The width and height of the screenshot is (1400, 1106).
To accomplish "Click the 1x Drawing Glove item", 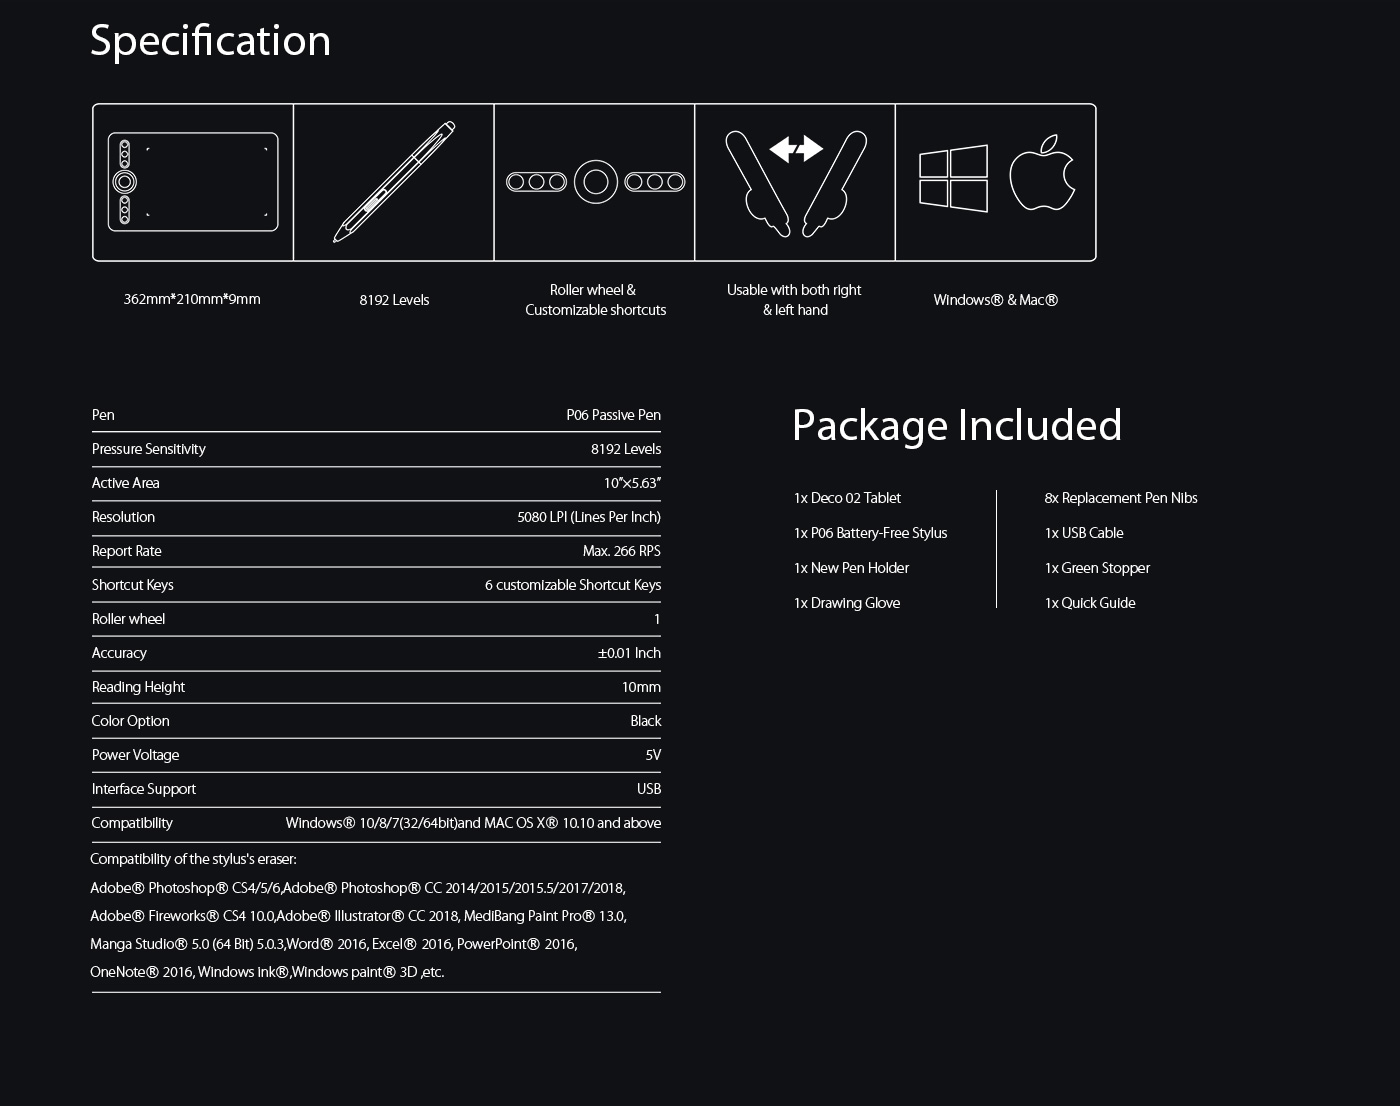I will tap(847, 603).
